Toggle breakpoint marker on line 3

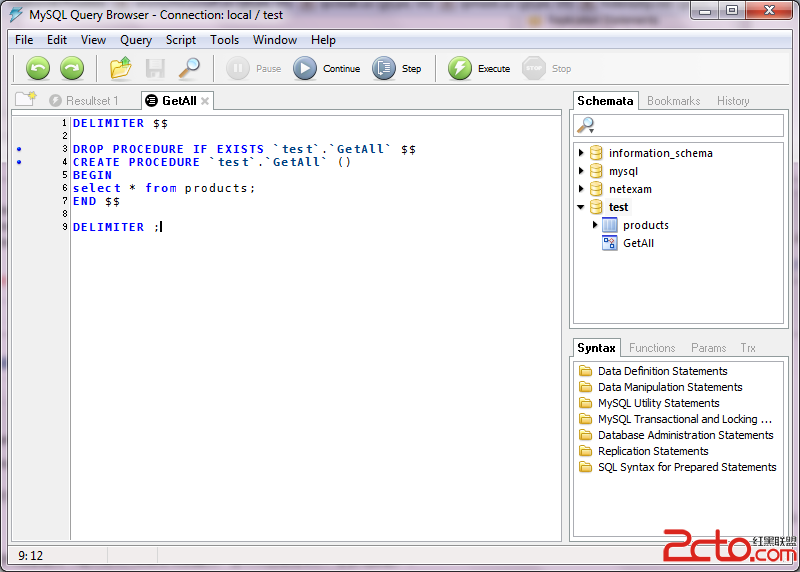pos(19,149)
